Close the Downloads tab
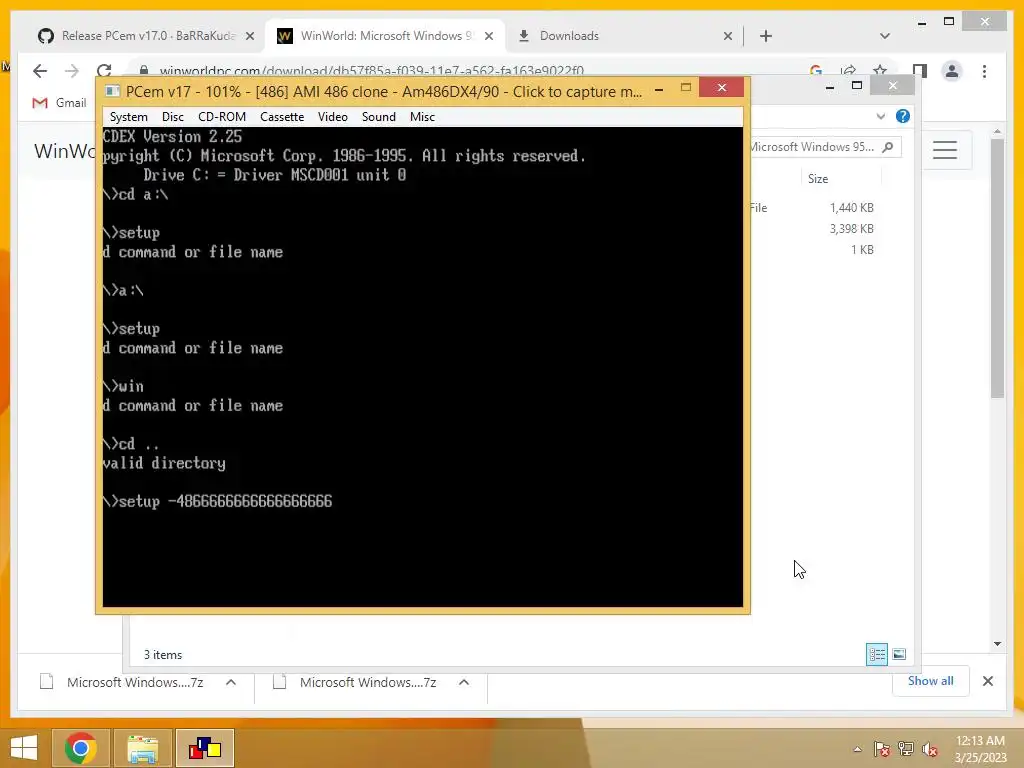The height and width of the screenshot is (768, 1024). click(x=728, y=36)
